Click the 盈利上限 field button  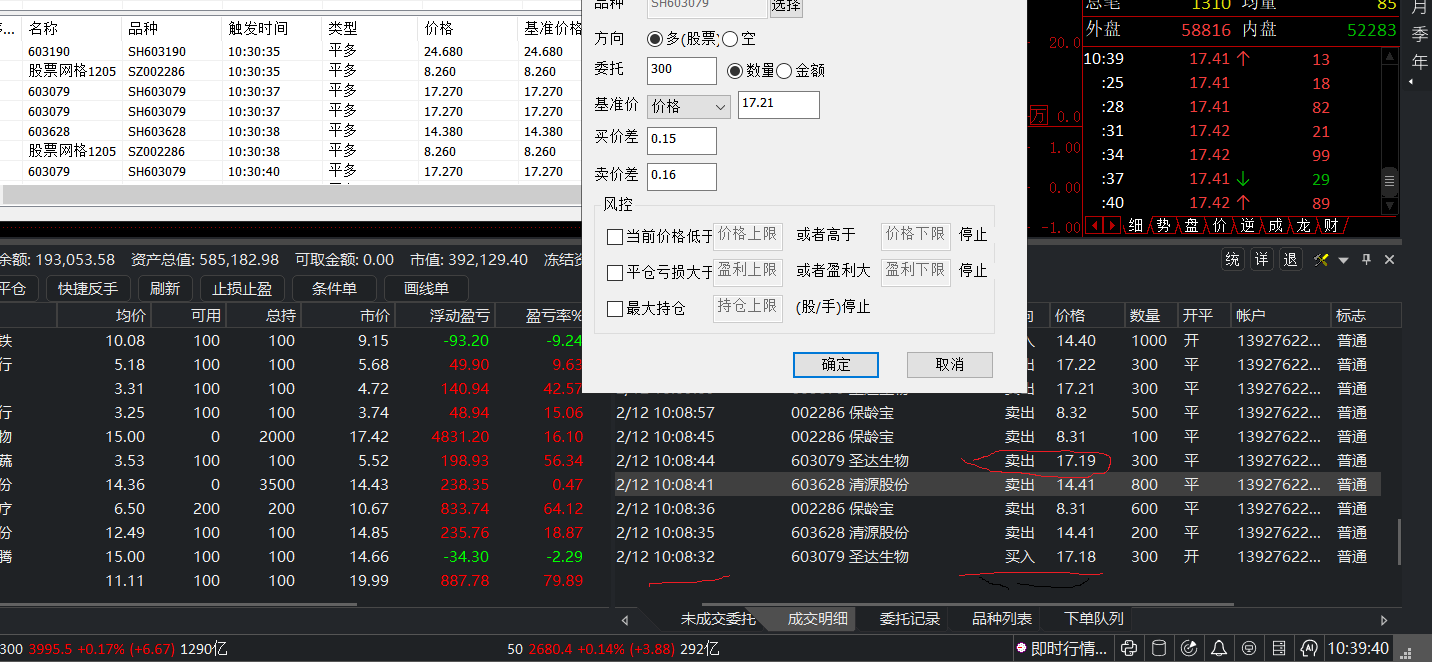click(x=748, y=271)
